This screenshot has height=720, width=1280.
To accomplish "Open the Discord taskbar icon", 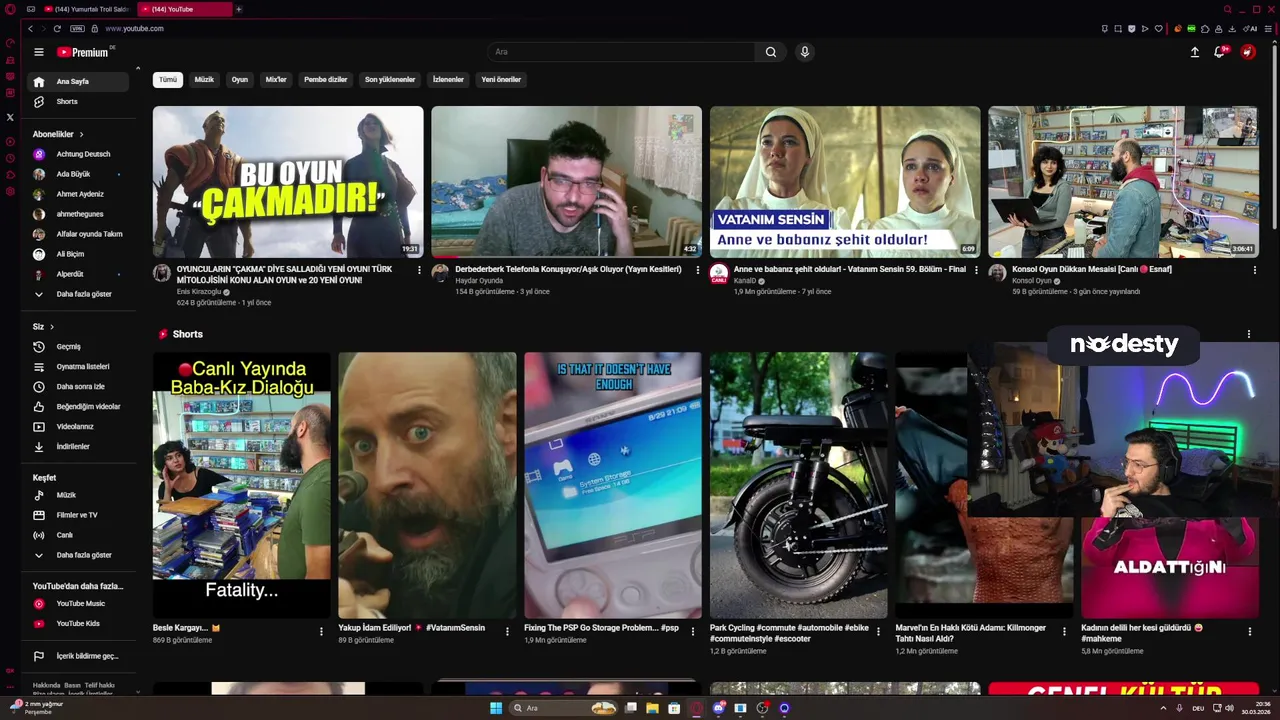I will (719, 708).
